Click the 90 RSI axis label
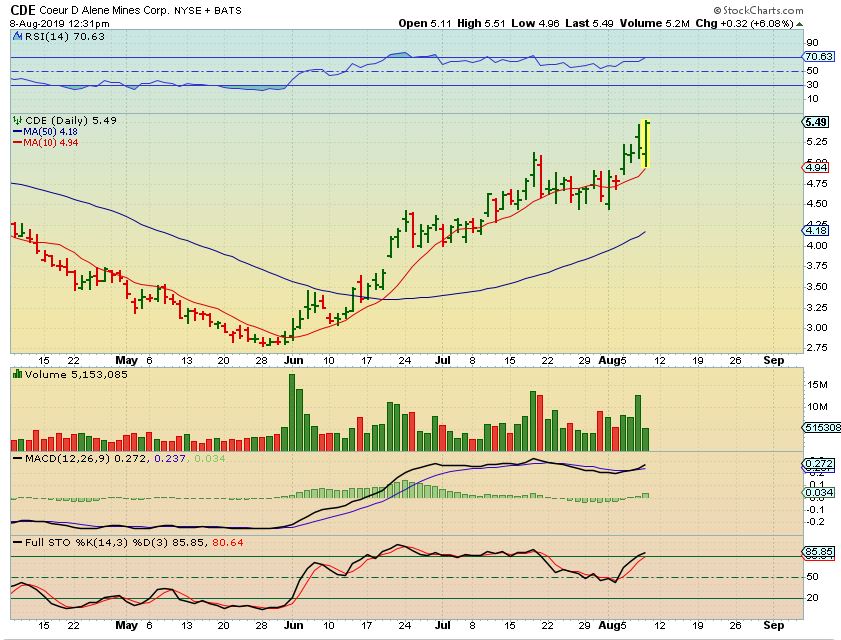The image size is (841, 640). (813, 43)
